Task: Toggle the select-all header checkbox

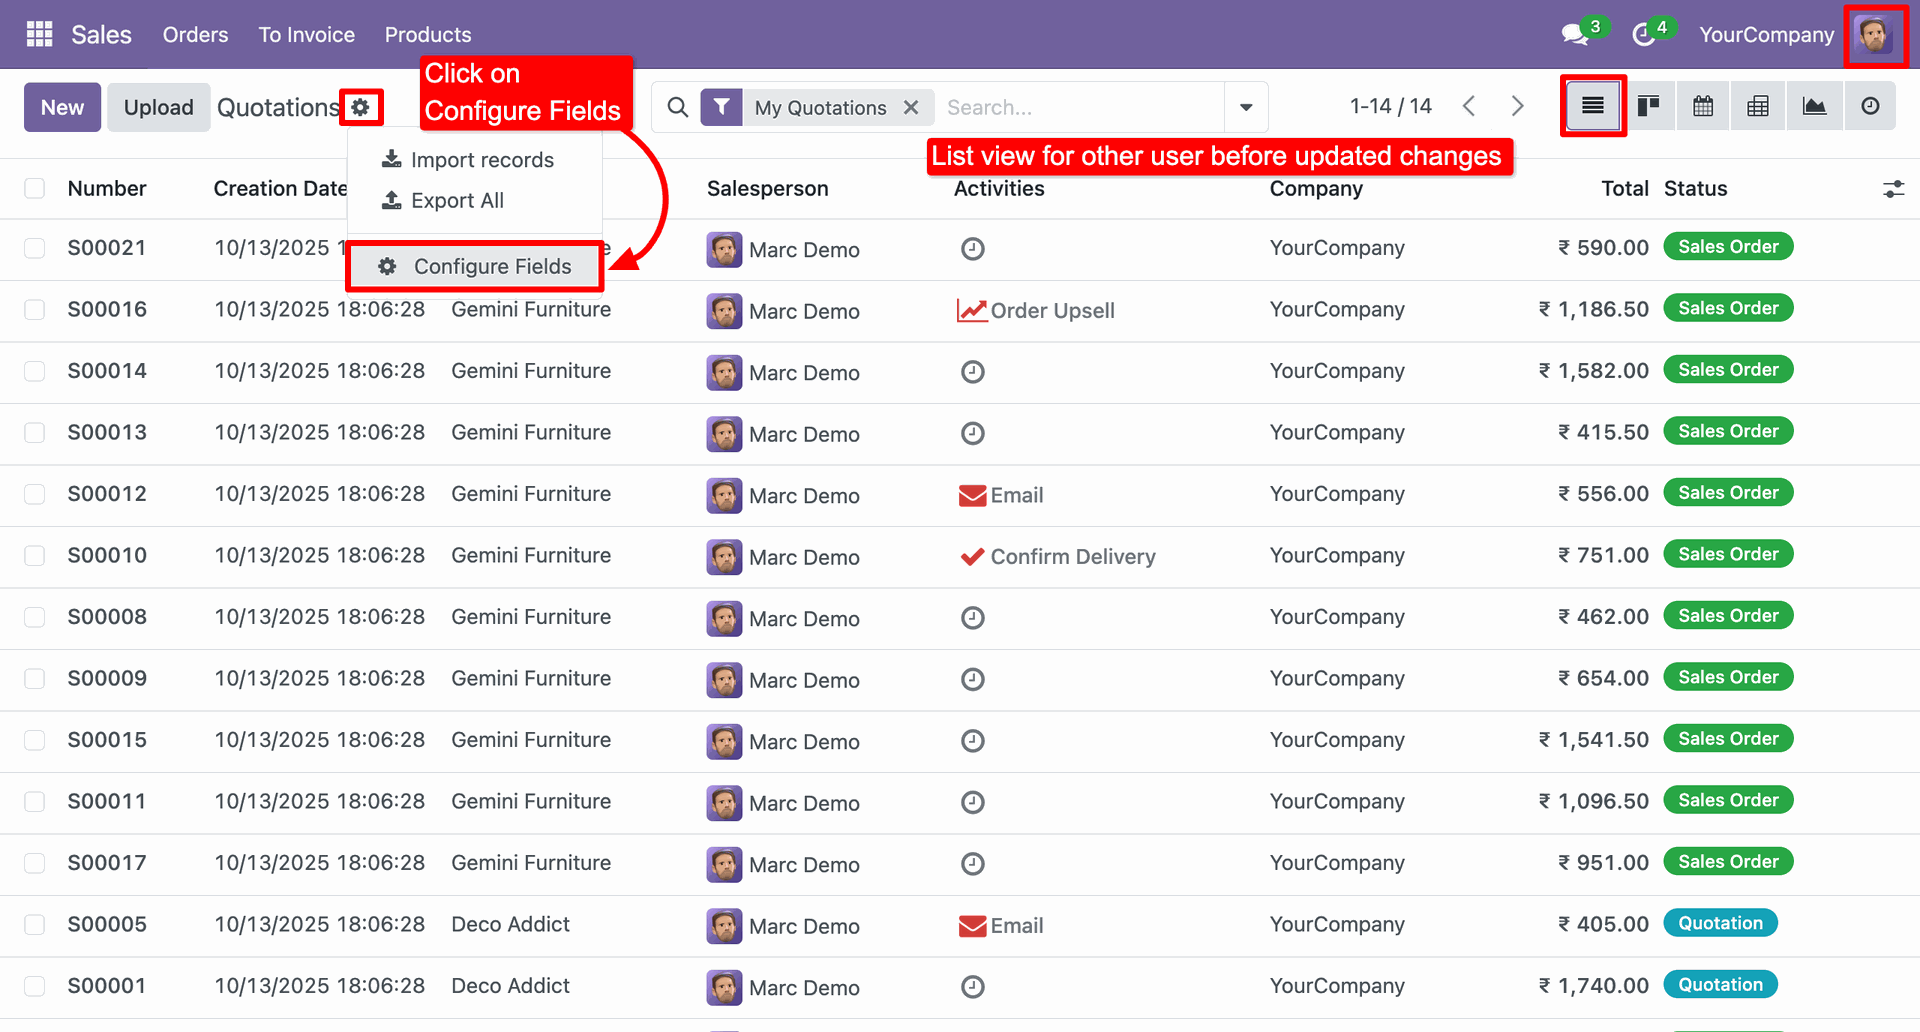Action: (35, 189)
